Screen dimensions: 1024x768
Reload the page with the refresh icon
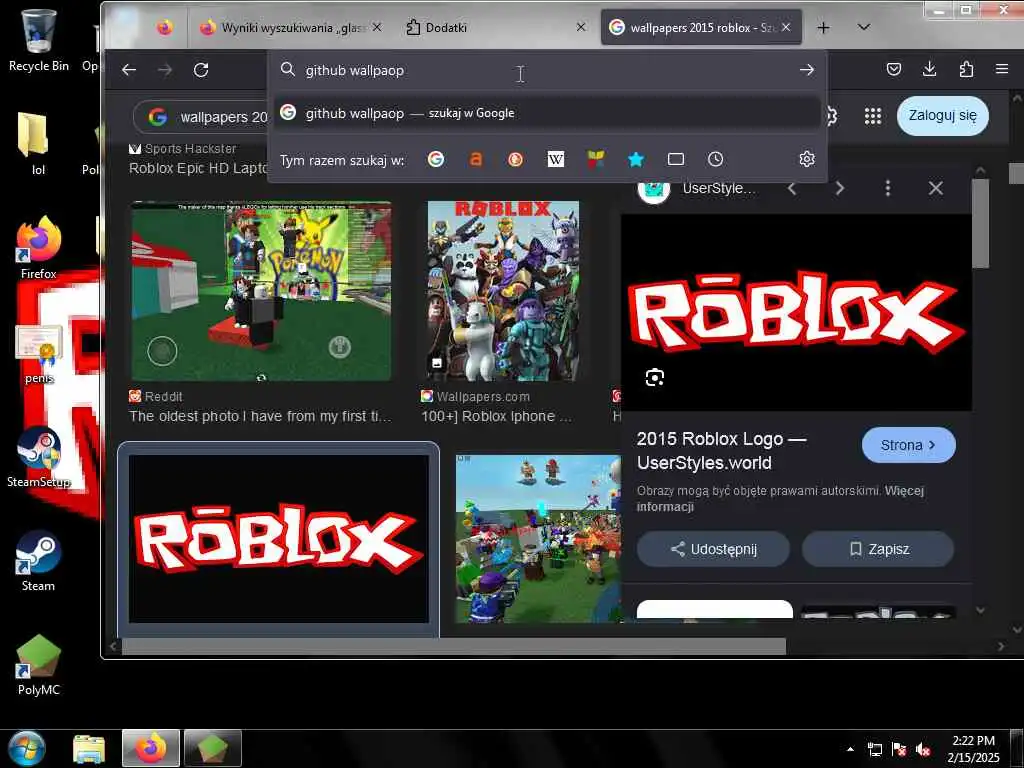[x=200, y=70]
